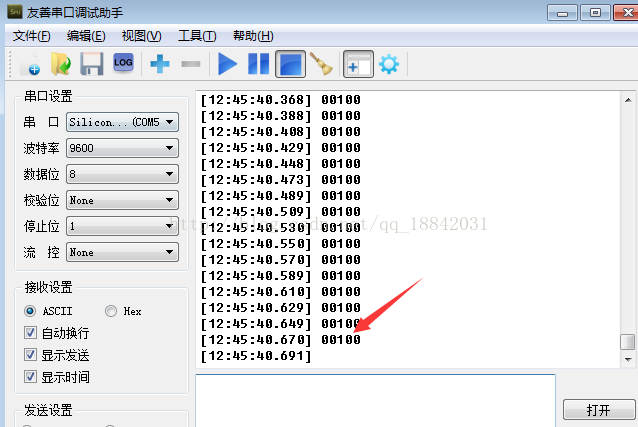Viewport: 638px width, 427px height.
Task: Click the add window panel icon
Action: point(358,64)
